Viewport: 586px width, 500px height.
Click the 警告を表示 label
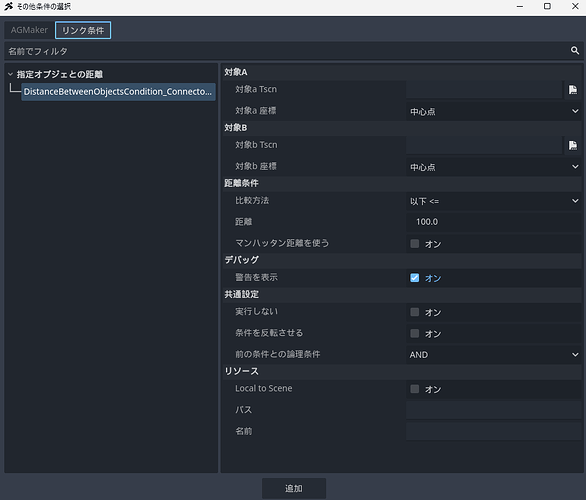coord(256,277)
